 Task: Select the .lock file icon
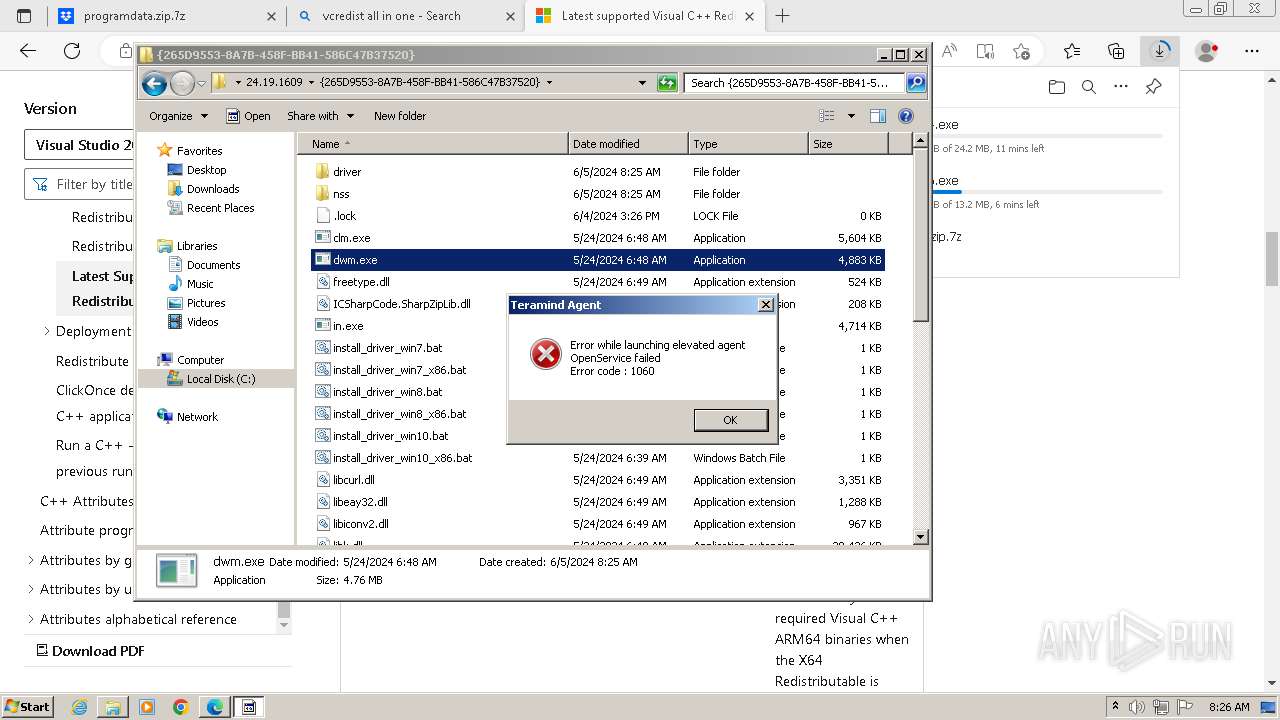[323, 216]
